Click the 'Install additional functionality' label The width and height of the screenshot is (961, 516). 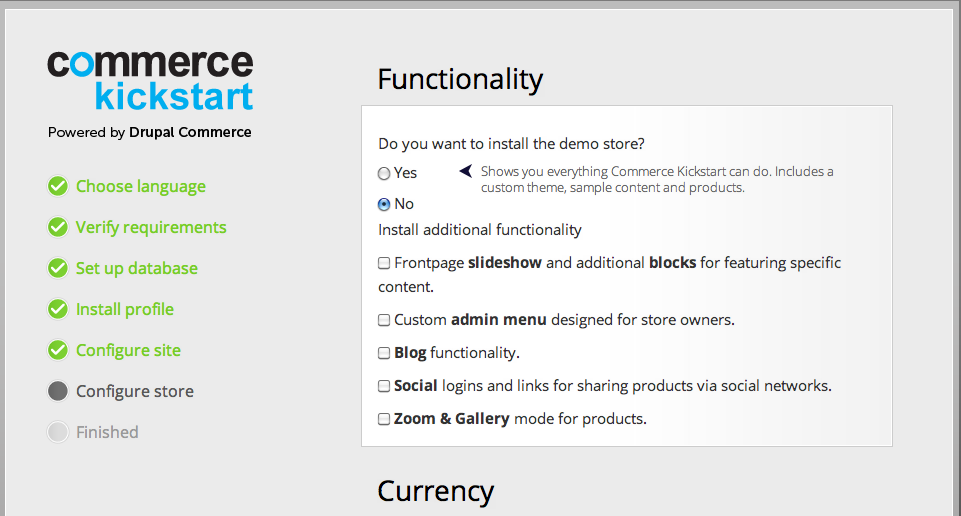tap(480, 230)
